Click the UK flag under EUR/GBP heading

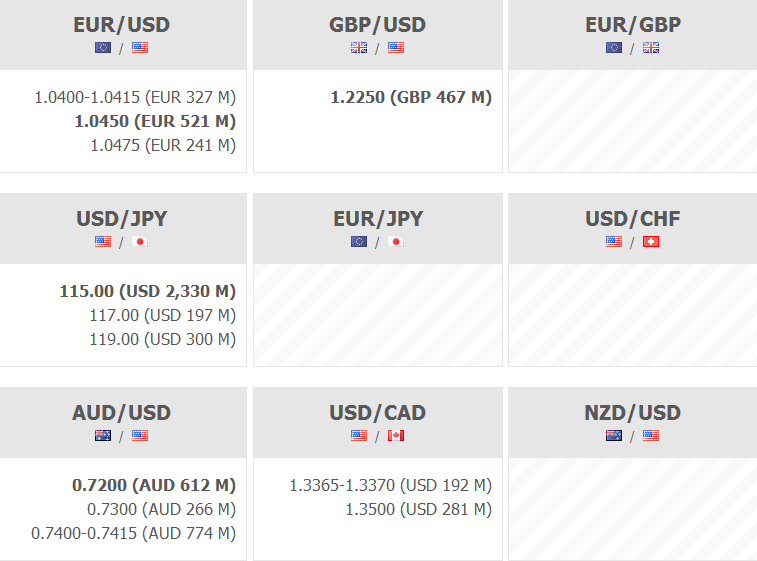(651, 47)
